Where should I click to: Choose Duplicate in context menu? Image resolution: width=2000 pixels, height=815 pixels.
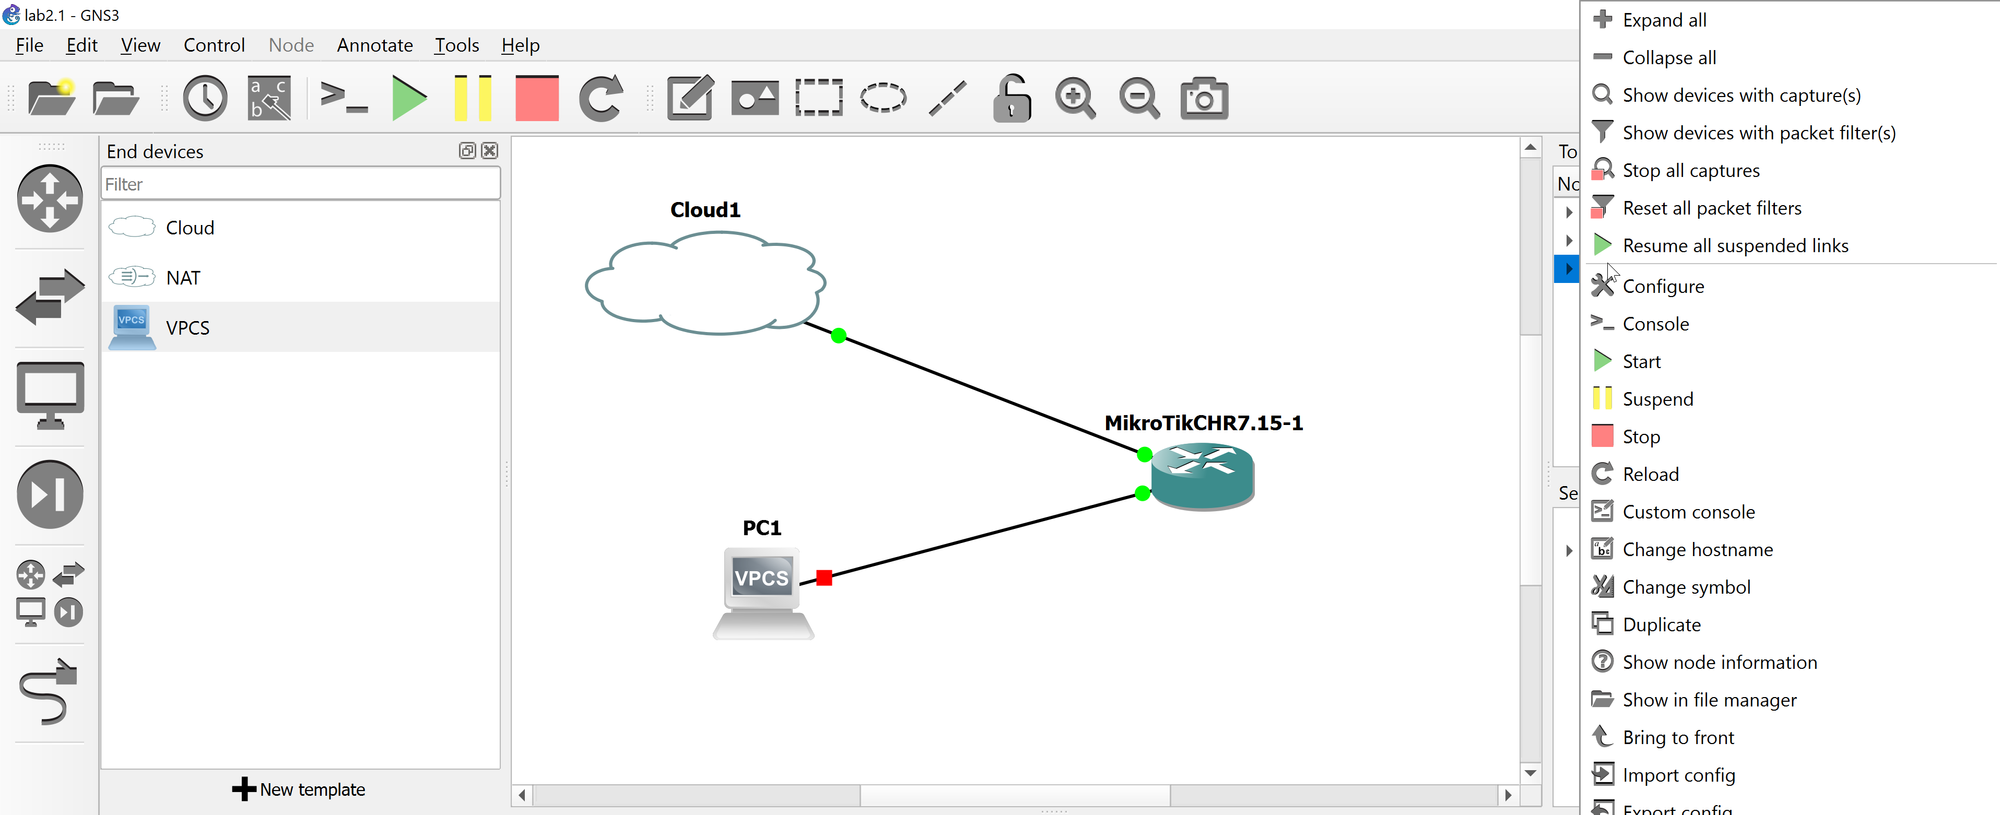click(x=1790, y=625)
